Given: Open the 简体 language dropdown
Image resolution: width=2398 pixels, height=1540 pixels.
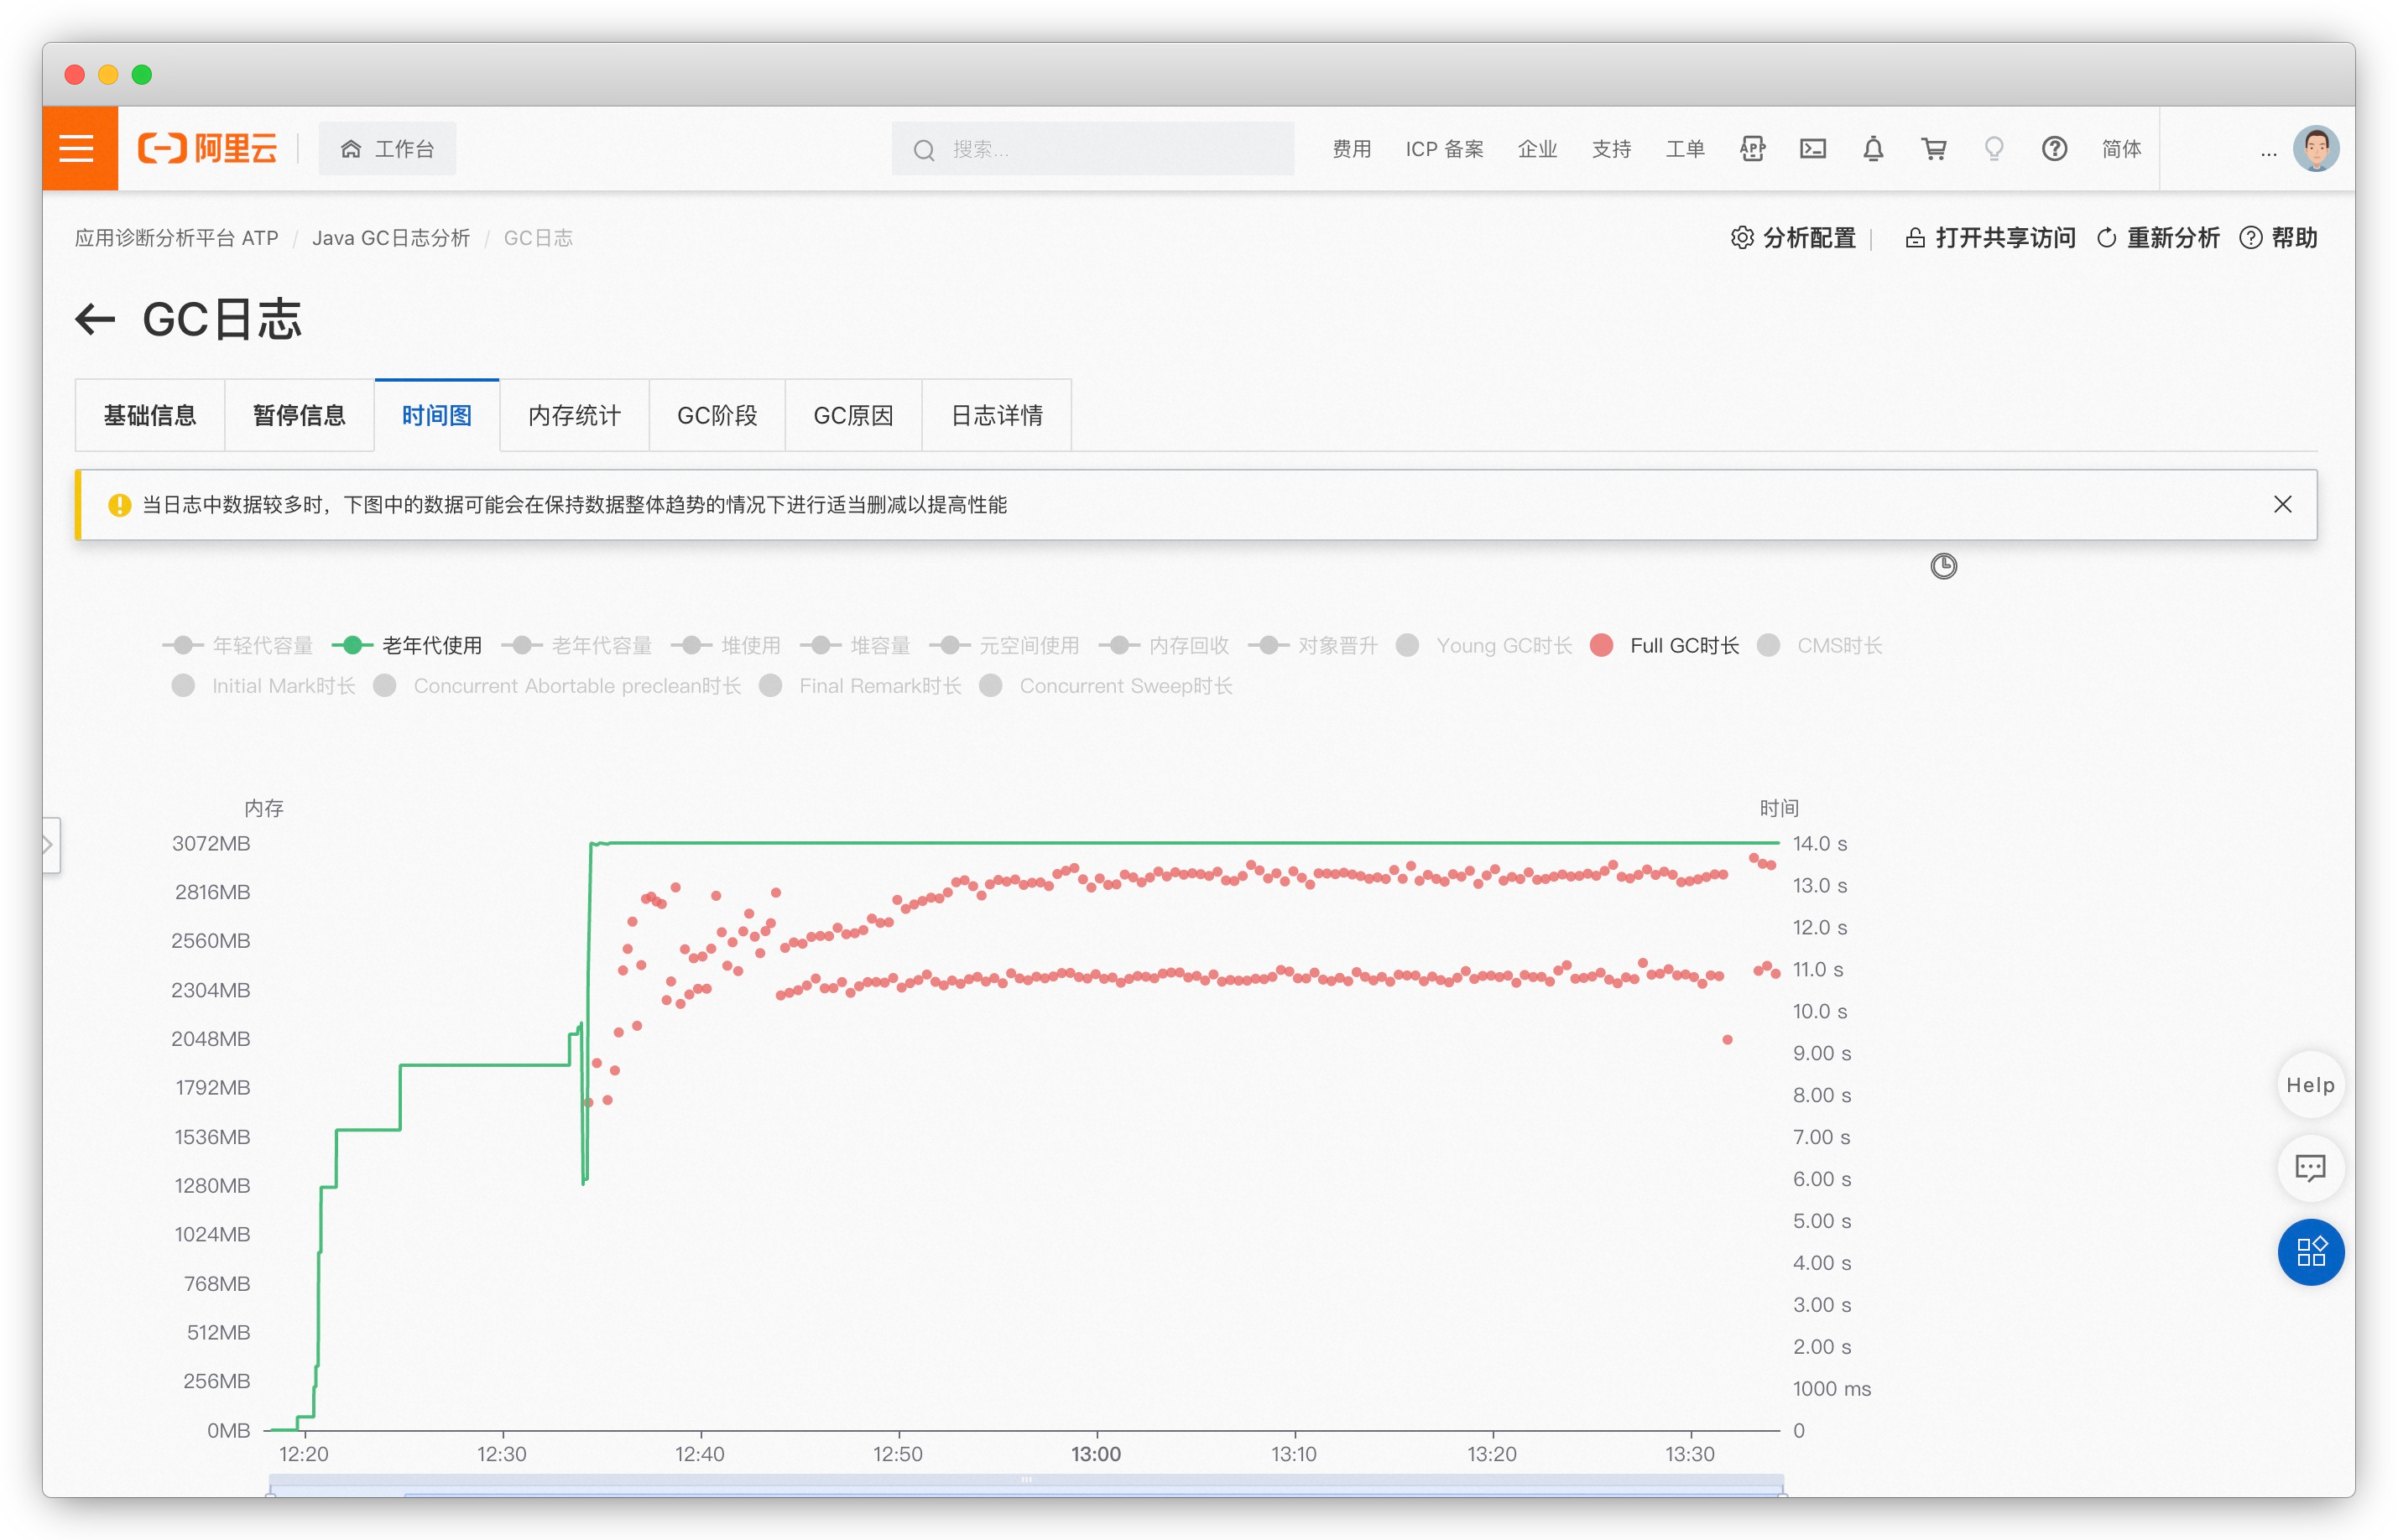Looking at the screenshot, I should (2121, 149).
